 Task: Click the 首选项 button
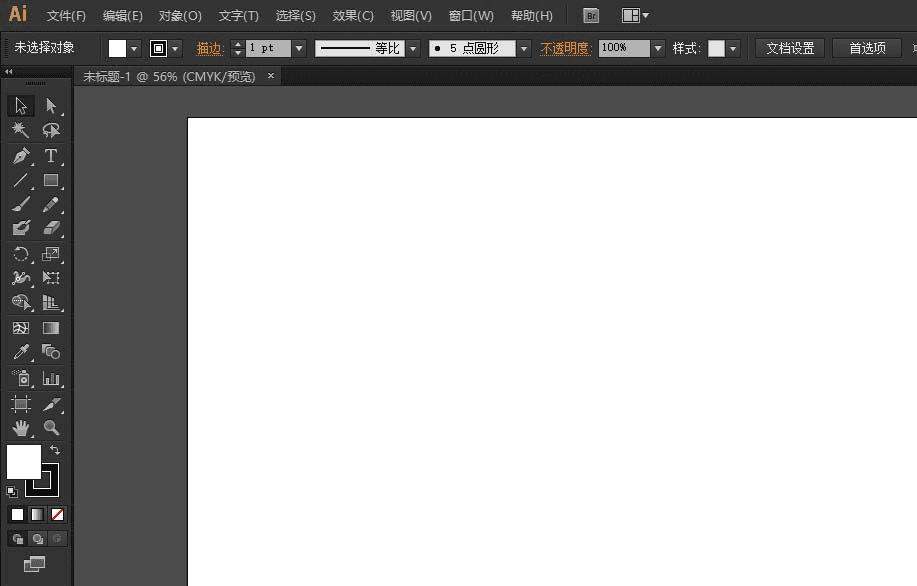pos(867,49)
